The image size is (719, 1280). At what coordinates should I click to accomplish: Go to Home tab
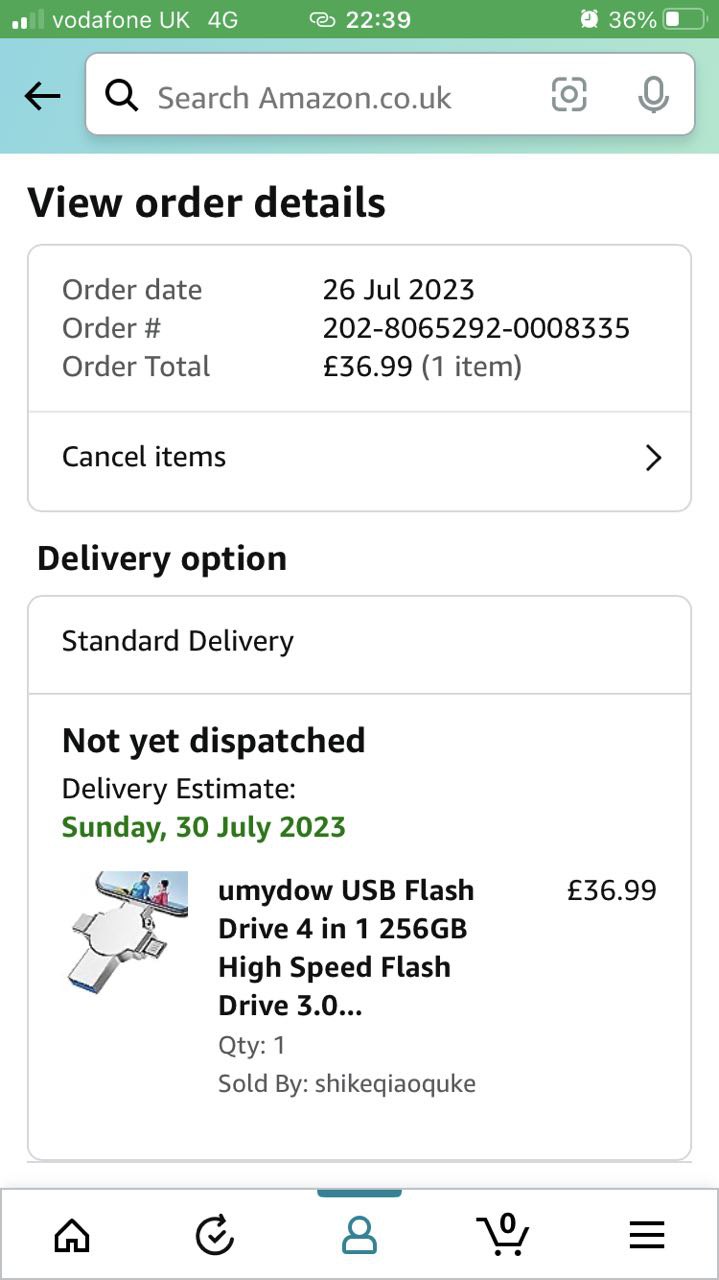click(72, 1237)
